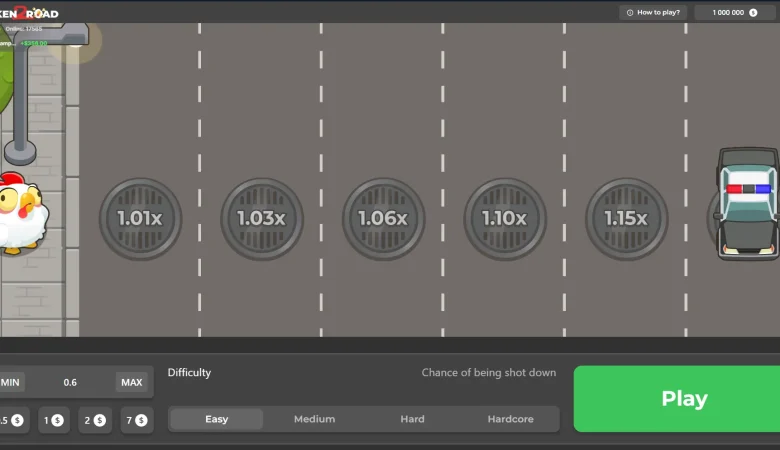Viewport: 780px width, 450px height.
Task: Open the How to play? help
Action: pos(654,13)
